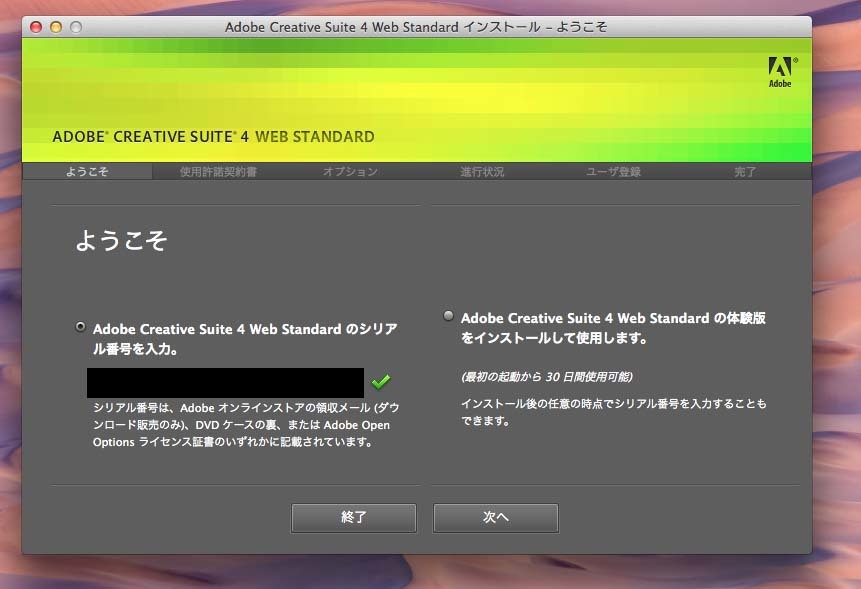
Task: Click the window title bar text
Action: pos(416,27)
